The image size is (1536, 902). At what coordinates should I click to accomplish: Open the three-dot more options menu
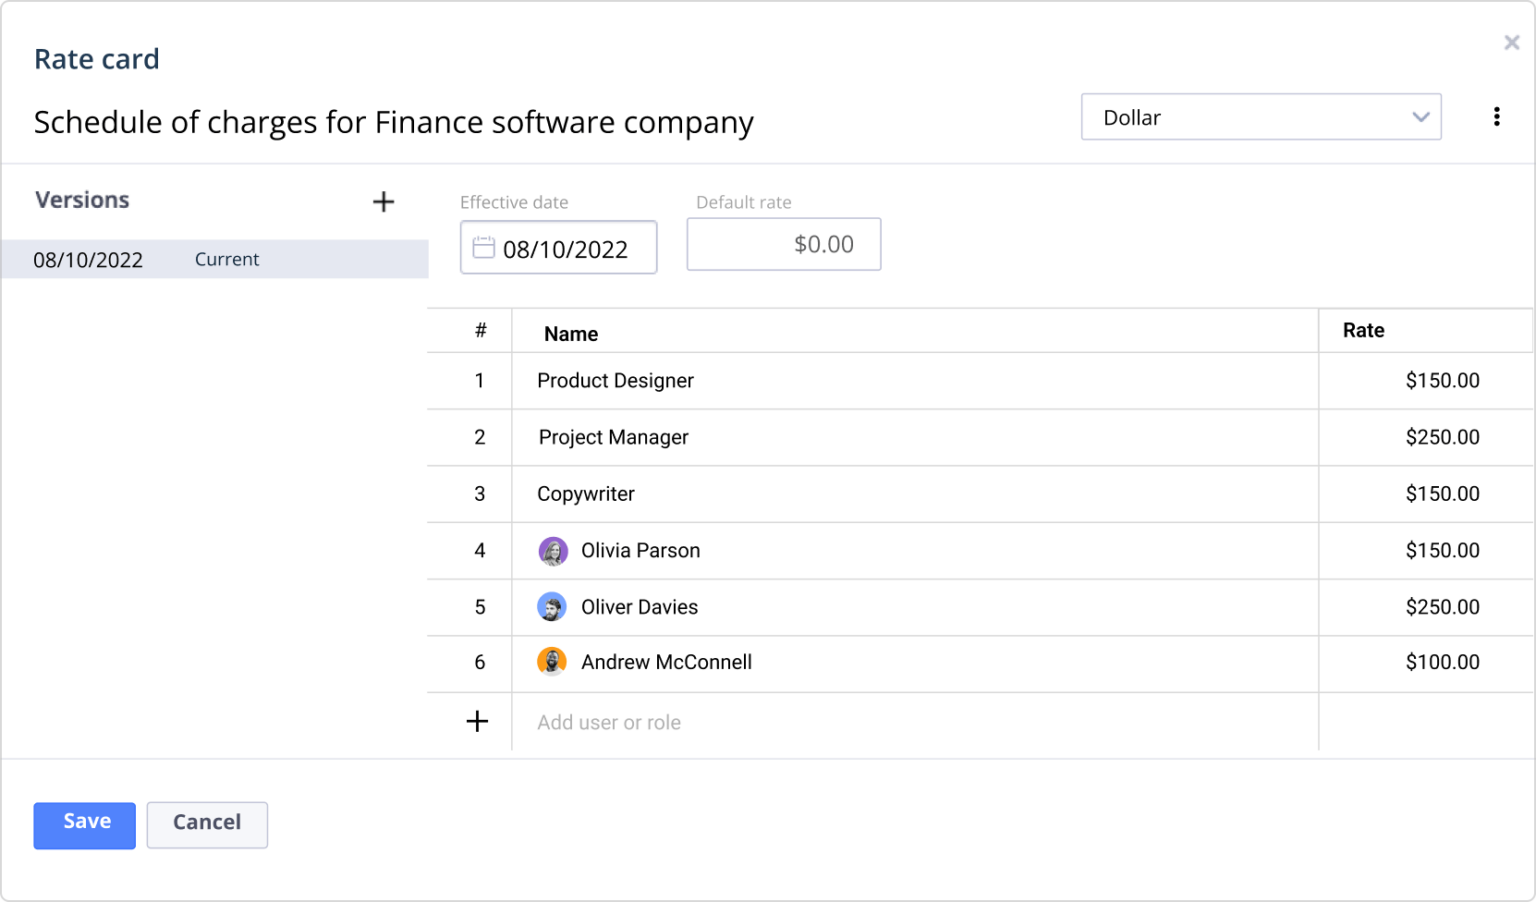(1496, 117)
